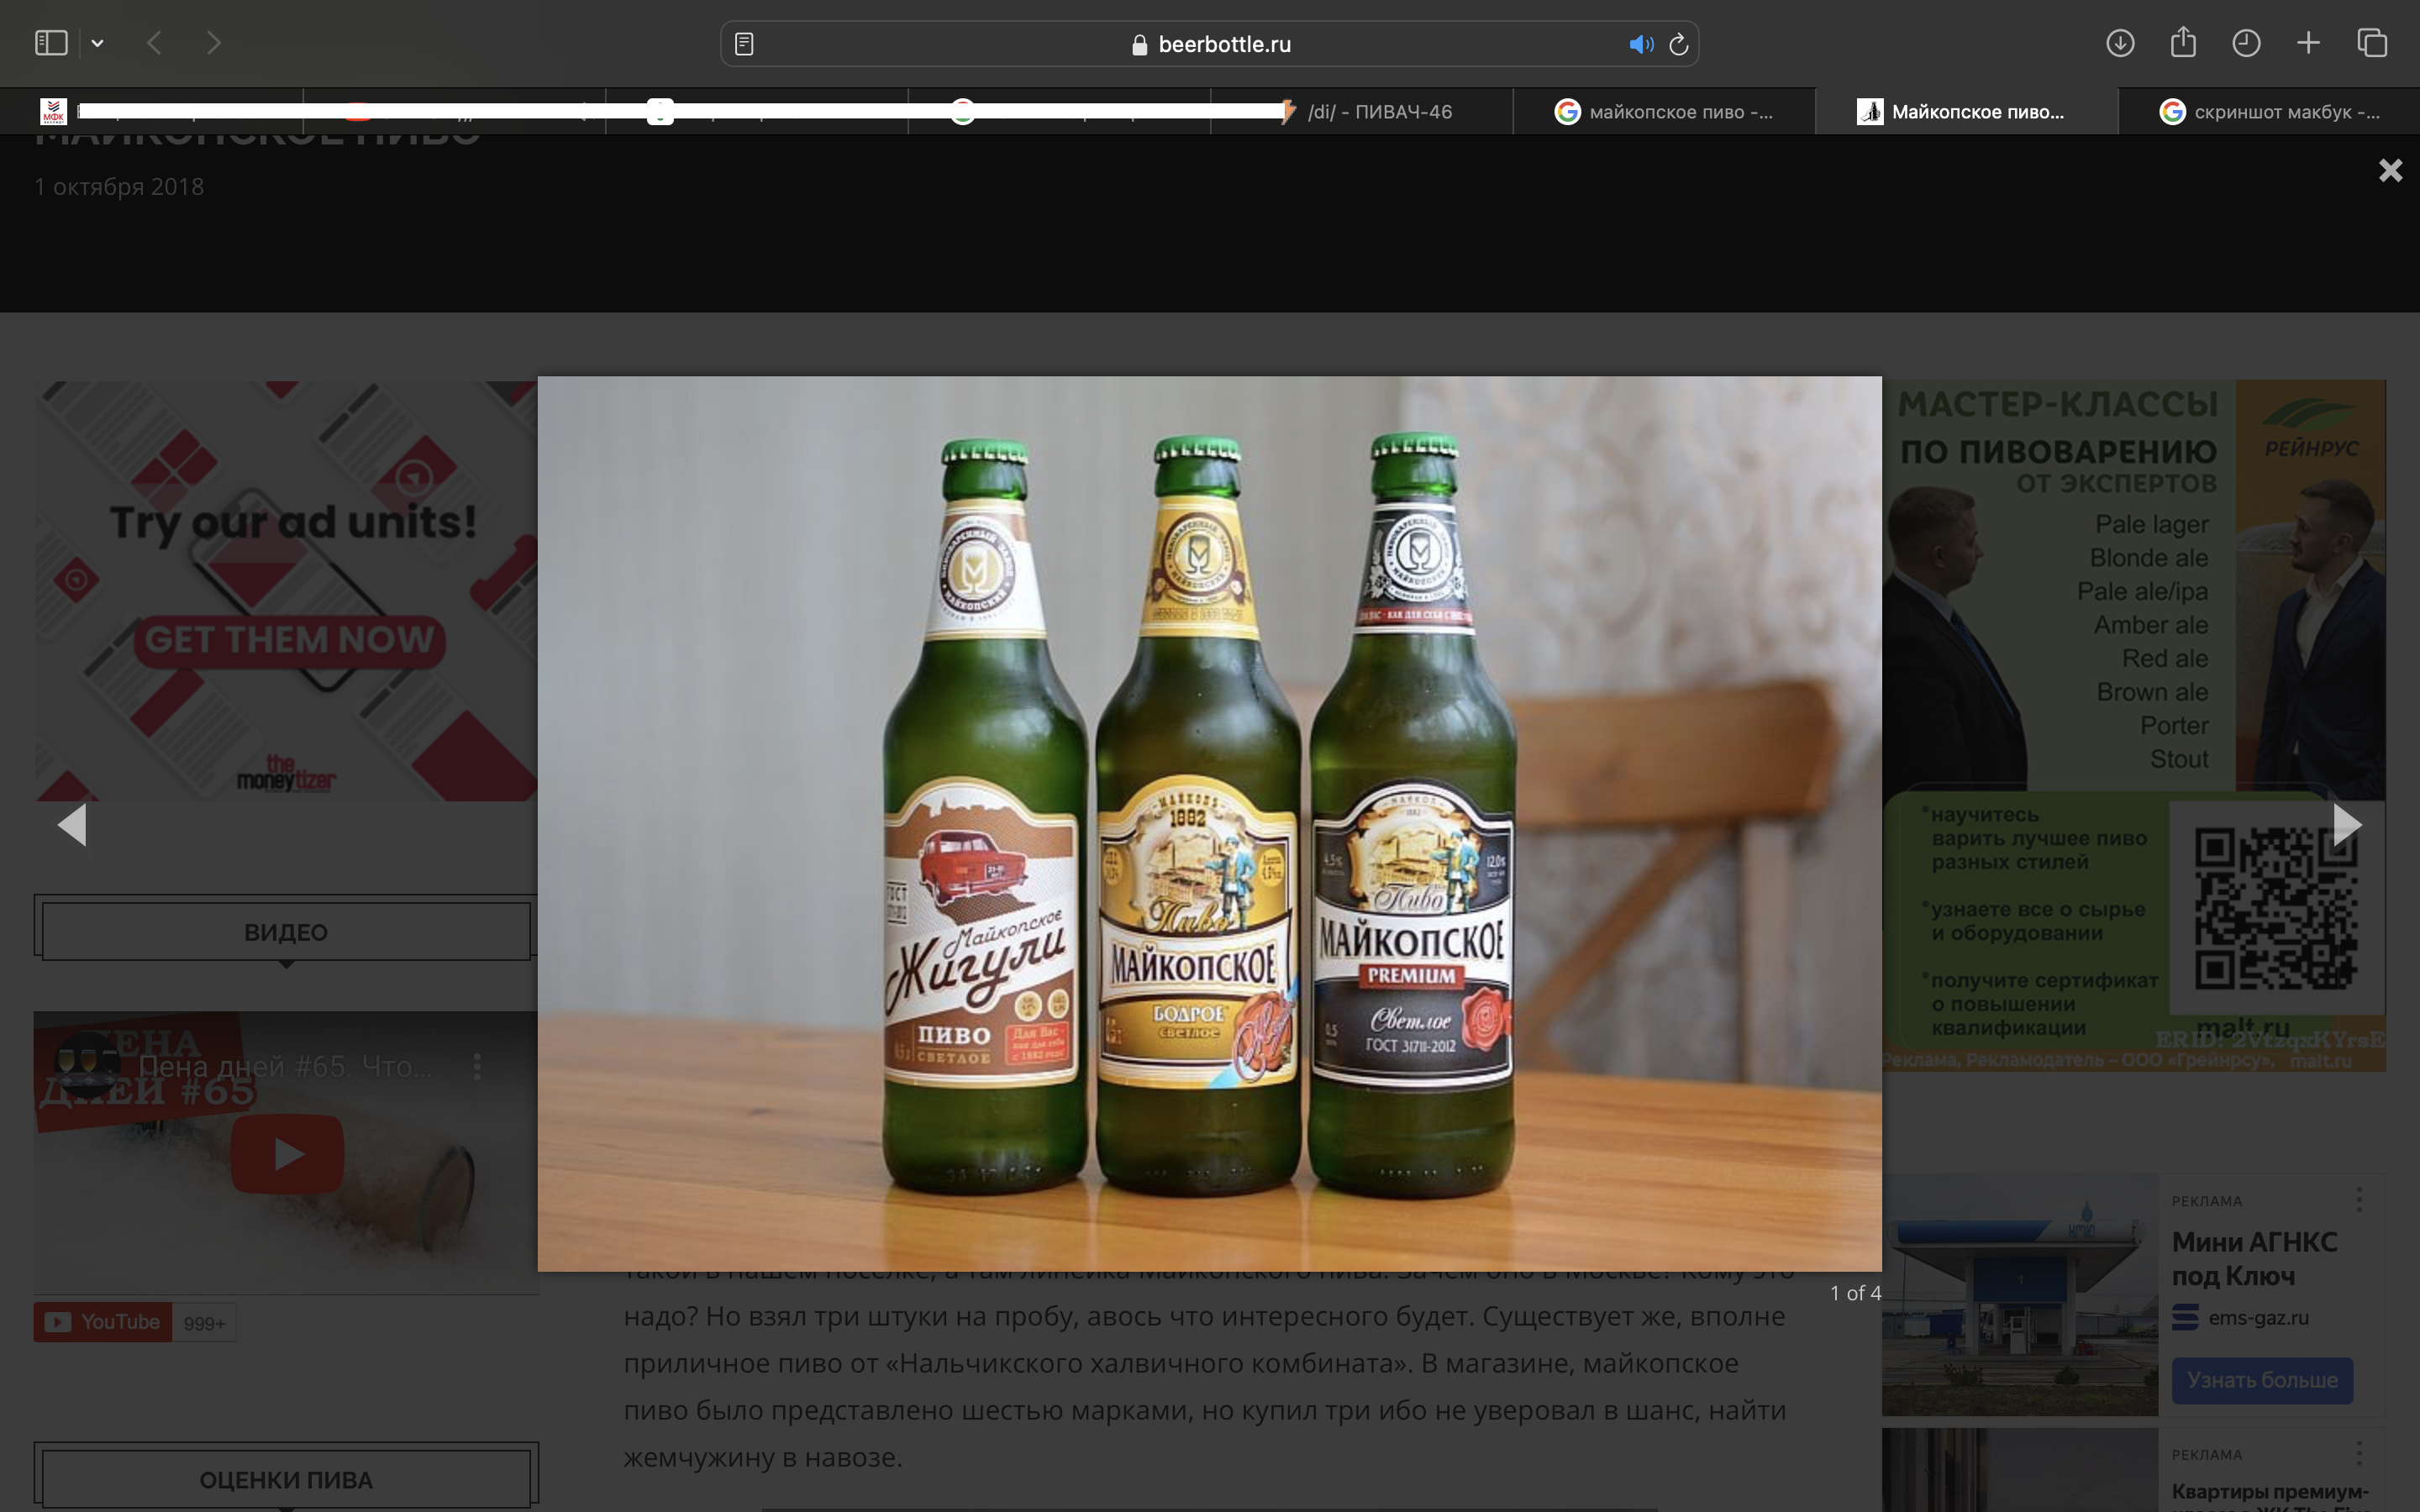Mute the tab audio speaker icon
The height and width of the screenshot is (1512, 2420).
pos(1640,44)
